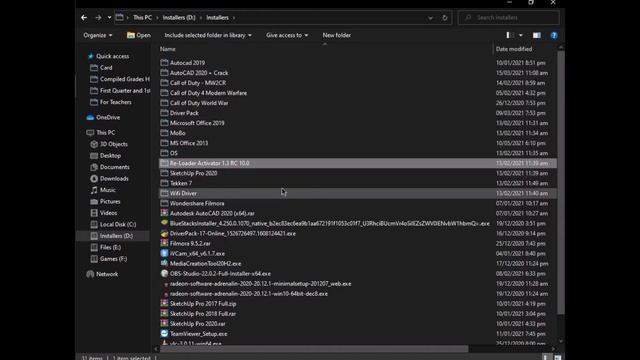This screenshot has height=360, width=640.
Task: Sort by Name column header
Action: click(x=168, y=49)
